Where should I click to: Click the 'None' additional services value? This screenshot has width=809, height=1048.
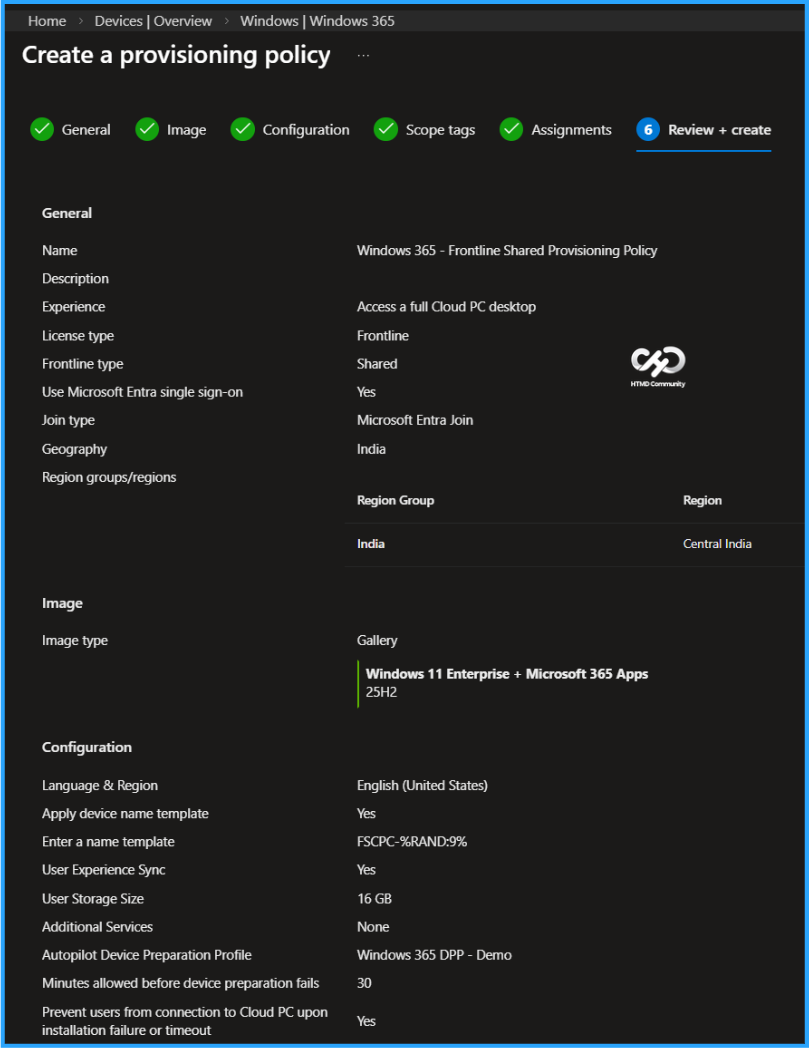click(x=373, y=927)
